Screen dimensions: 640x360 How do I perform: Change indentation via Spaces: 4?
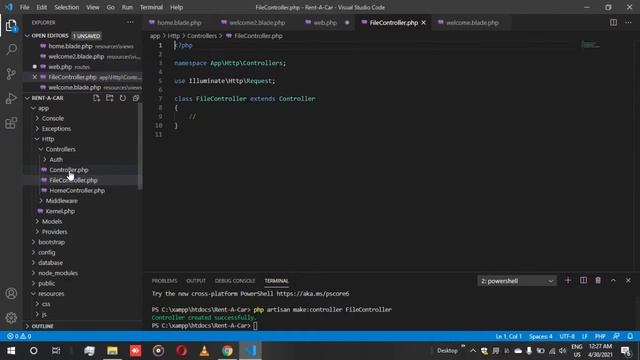[x=540, y=336]
